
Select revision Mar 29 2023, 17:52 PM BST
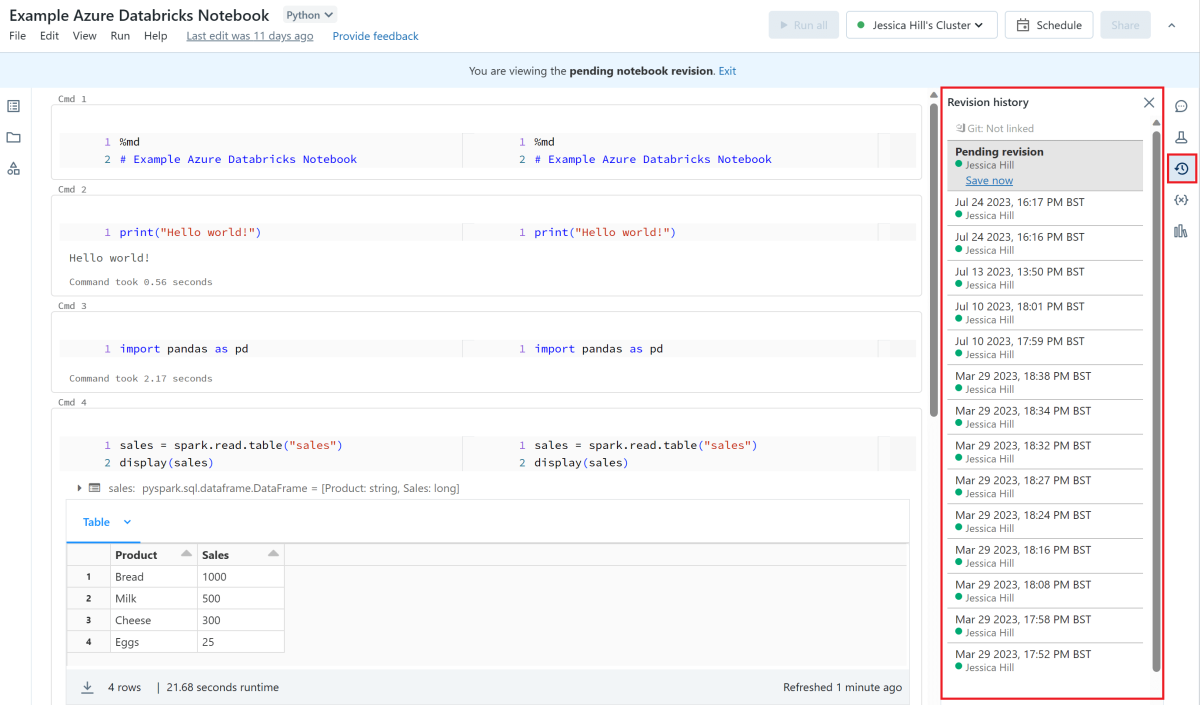coord(1045,660)
